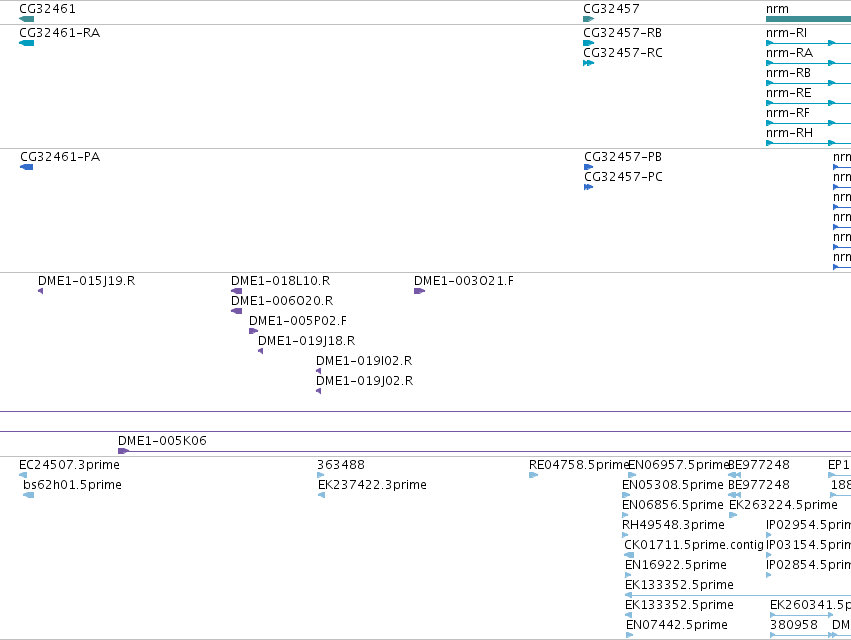Click the EC24507.3prime label
The height and width of the screenshot is (640, 851).
pyautogui.click(x=69, y=465)
